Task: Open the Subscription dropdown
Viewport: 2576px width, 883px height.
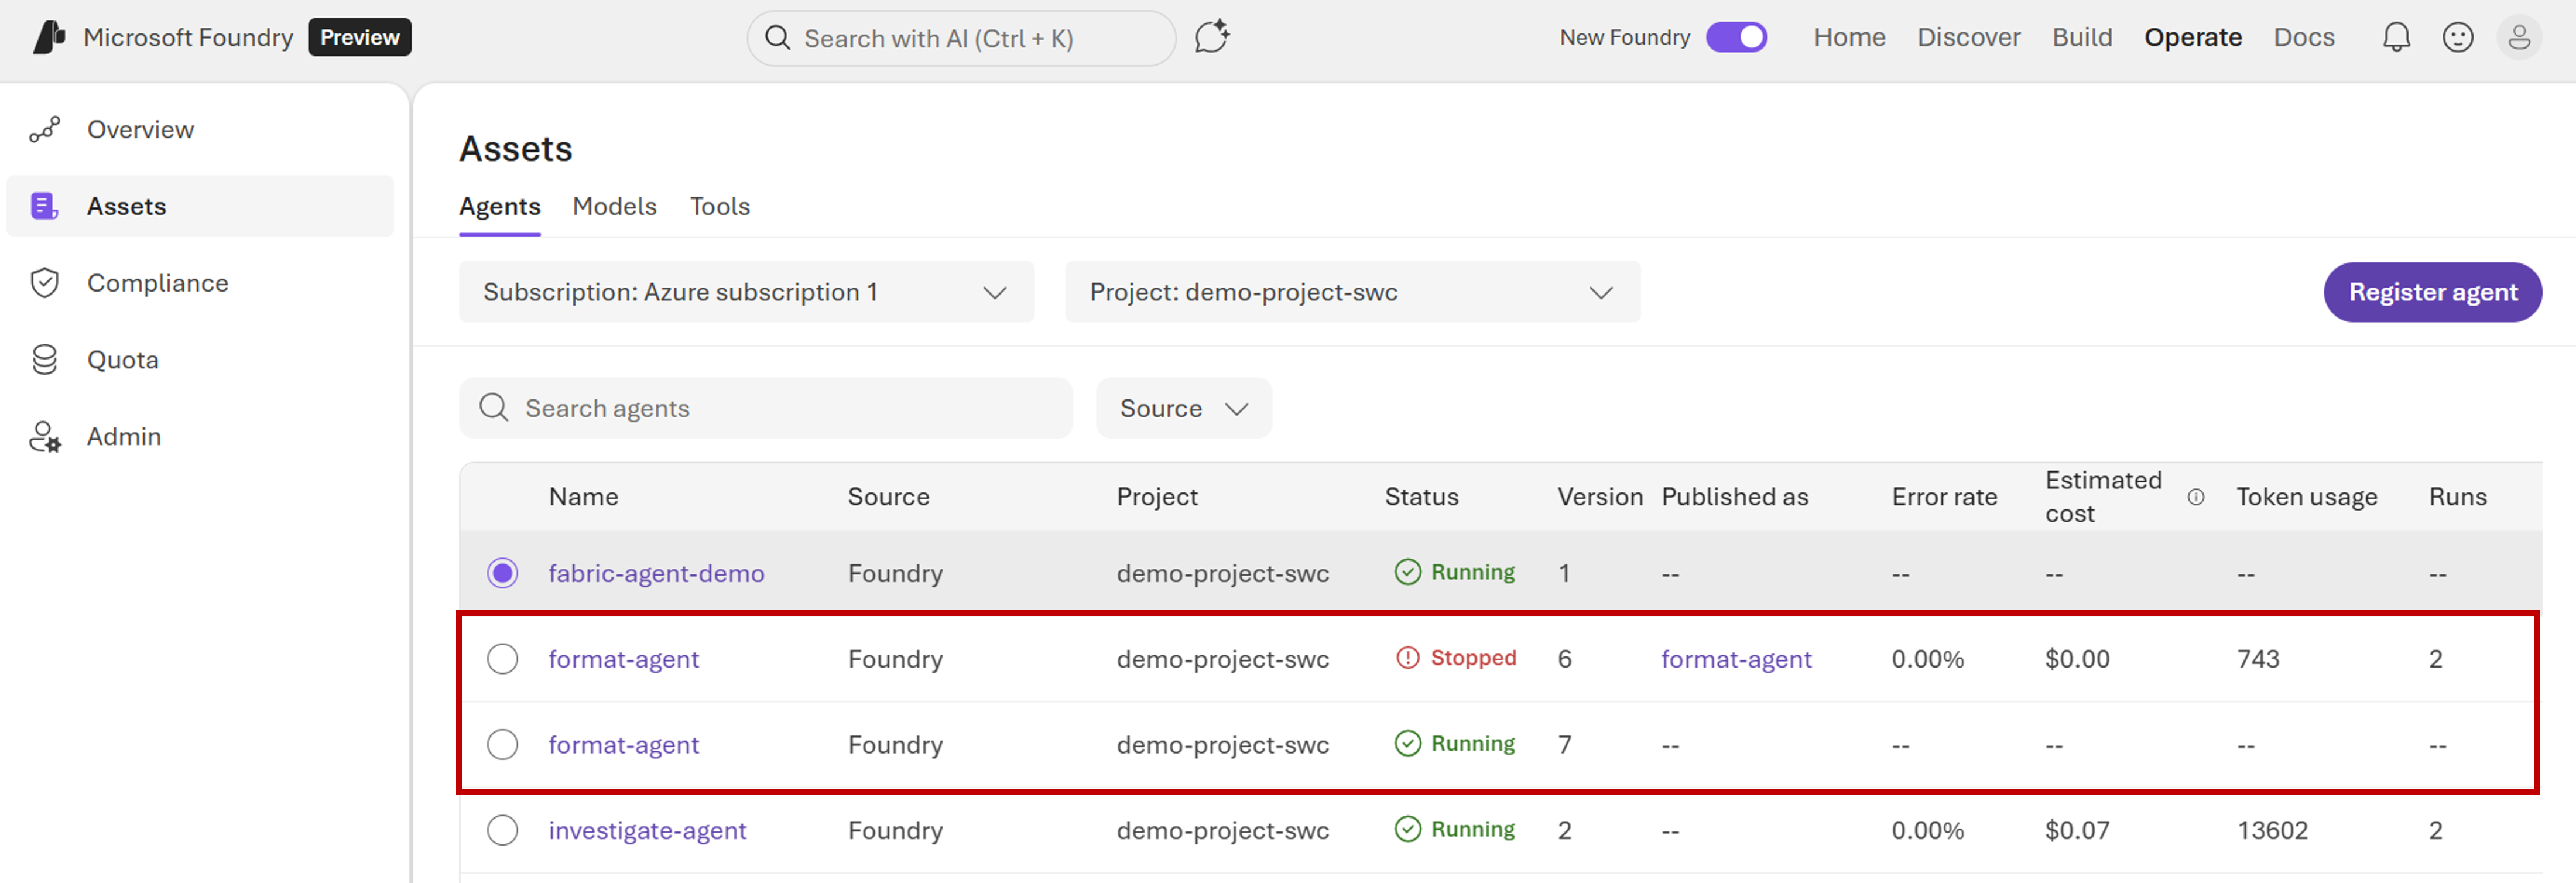Action: pos(746,292)
